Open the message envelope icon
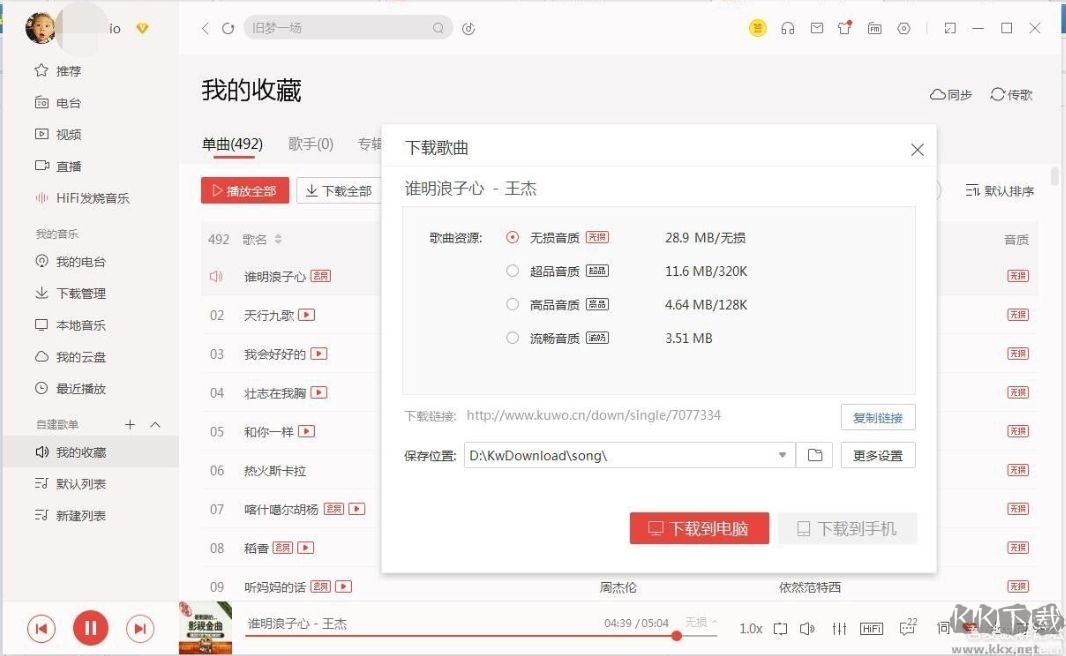Screen dimensions: 1066x656 817,28
